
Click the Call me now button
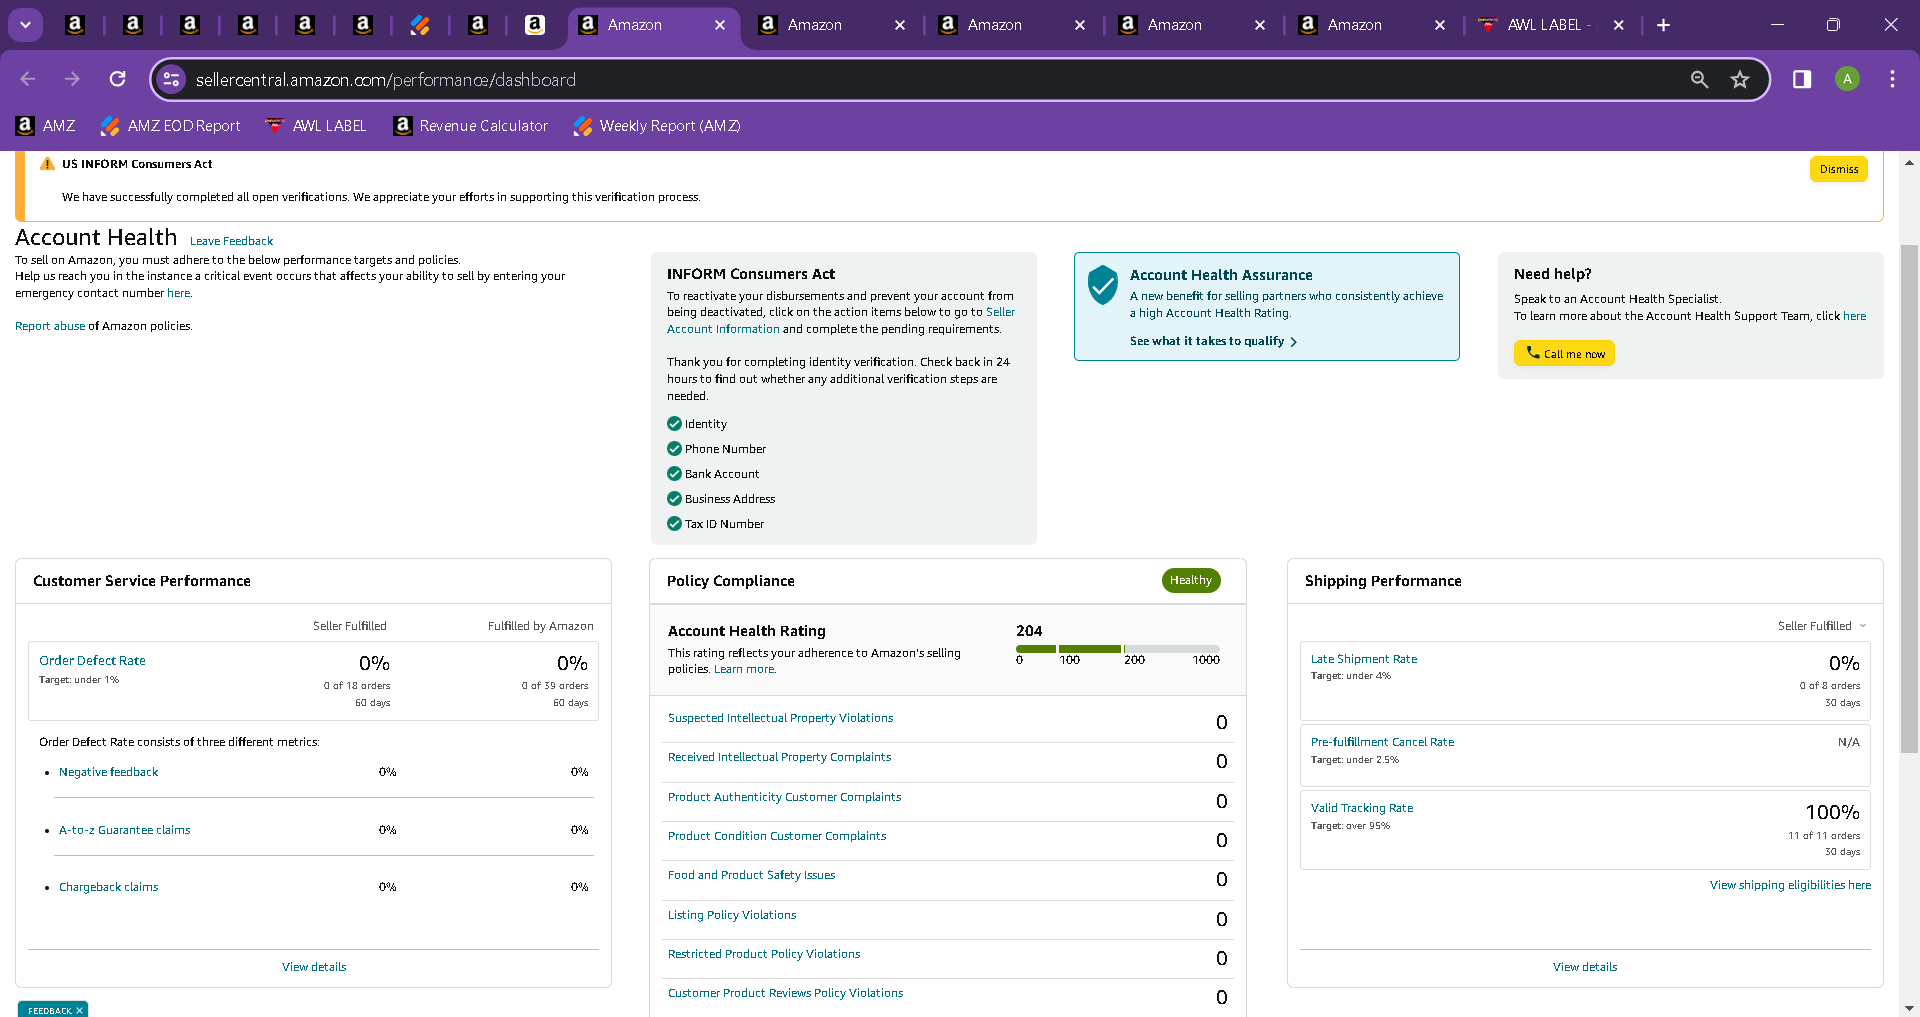coord(1564,353)
